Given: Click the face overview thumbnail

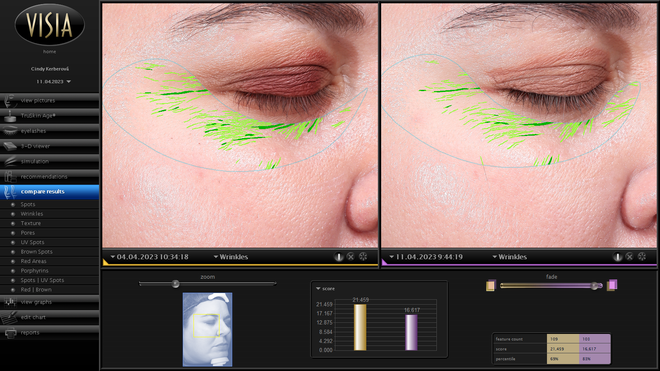Looking at the screenshot, I should tap(208, 329).
